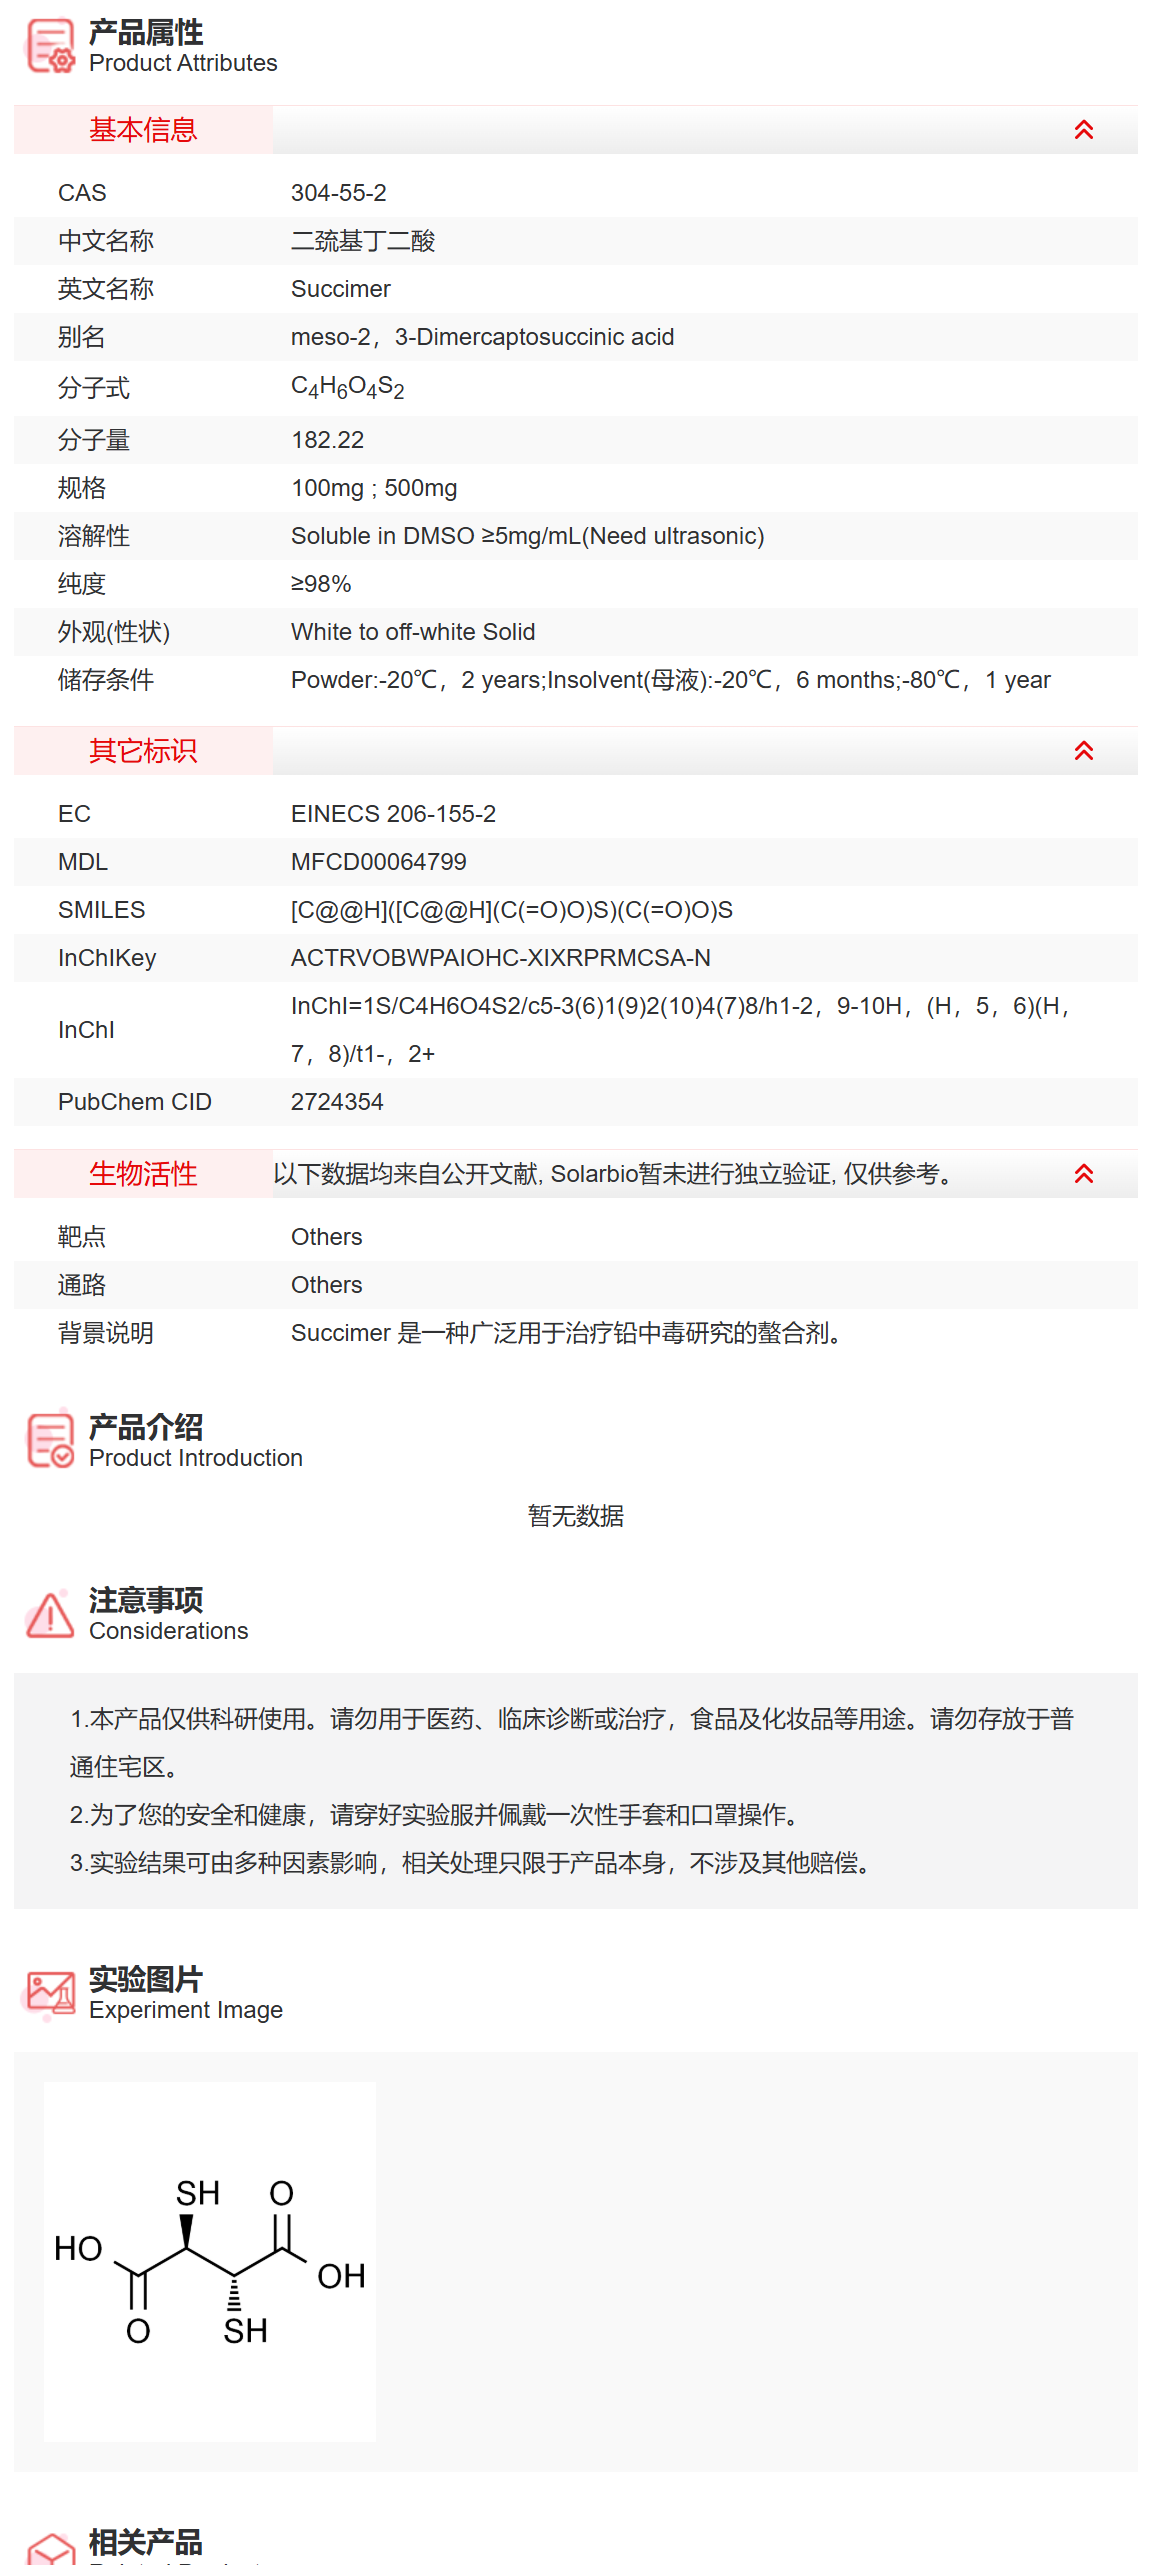
Task: Click the InChIKey row label
Action: tap(107, 958)
